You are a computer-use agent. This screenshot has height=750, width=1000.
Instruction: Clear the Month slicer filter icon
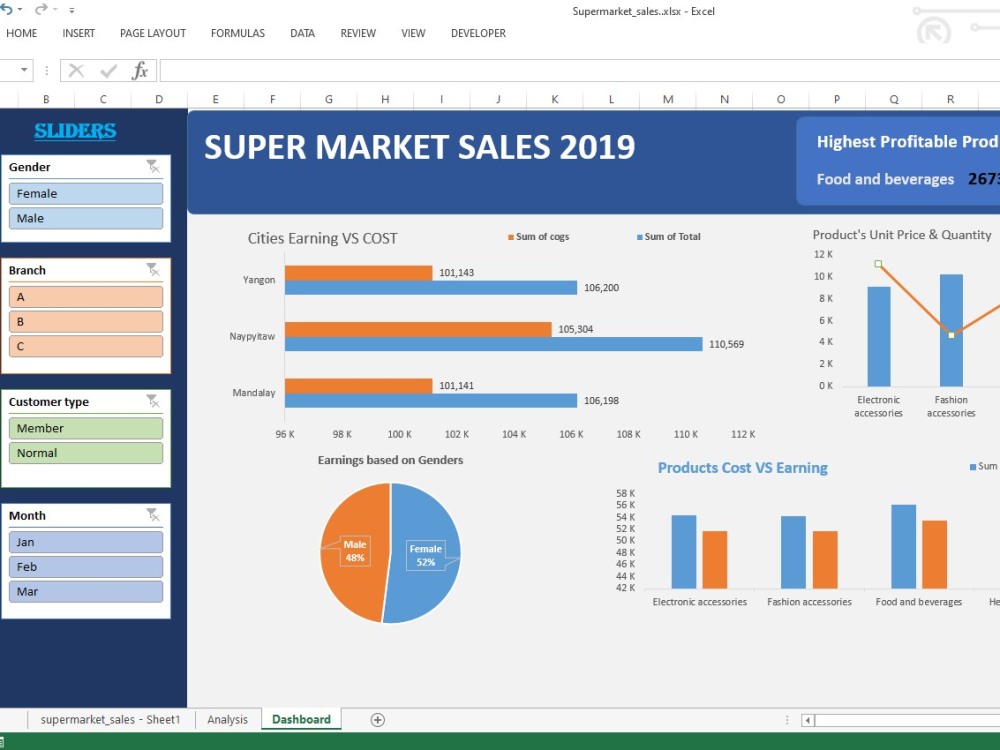[153, 514]
